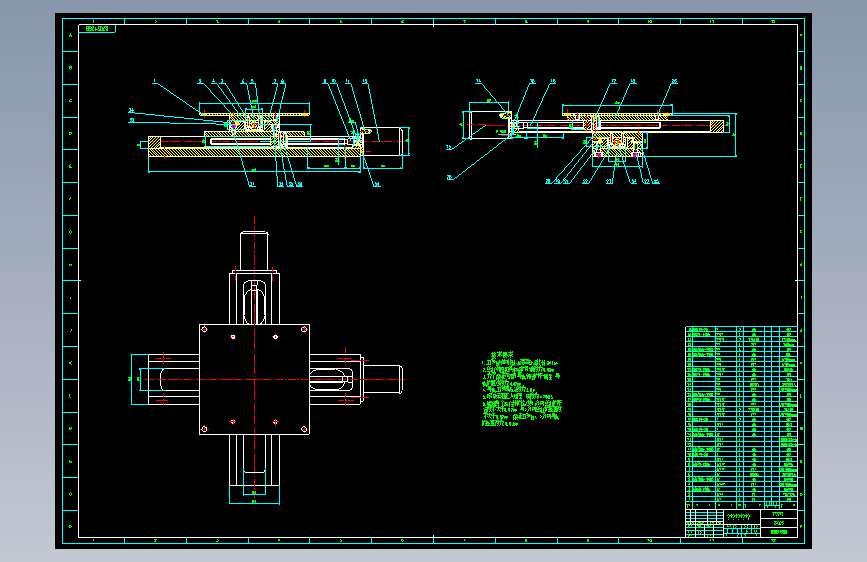867x562 pixels.
Task: Select the width dimension below the plan view
Action: (x=254, y=501)
